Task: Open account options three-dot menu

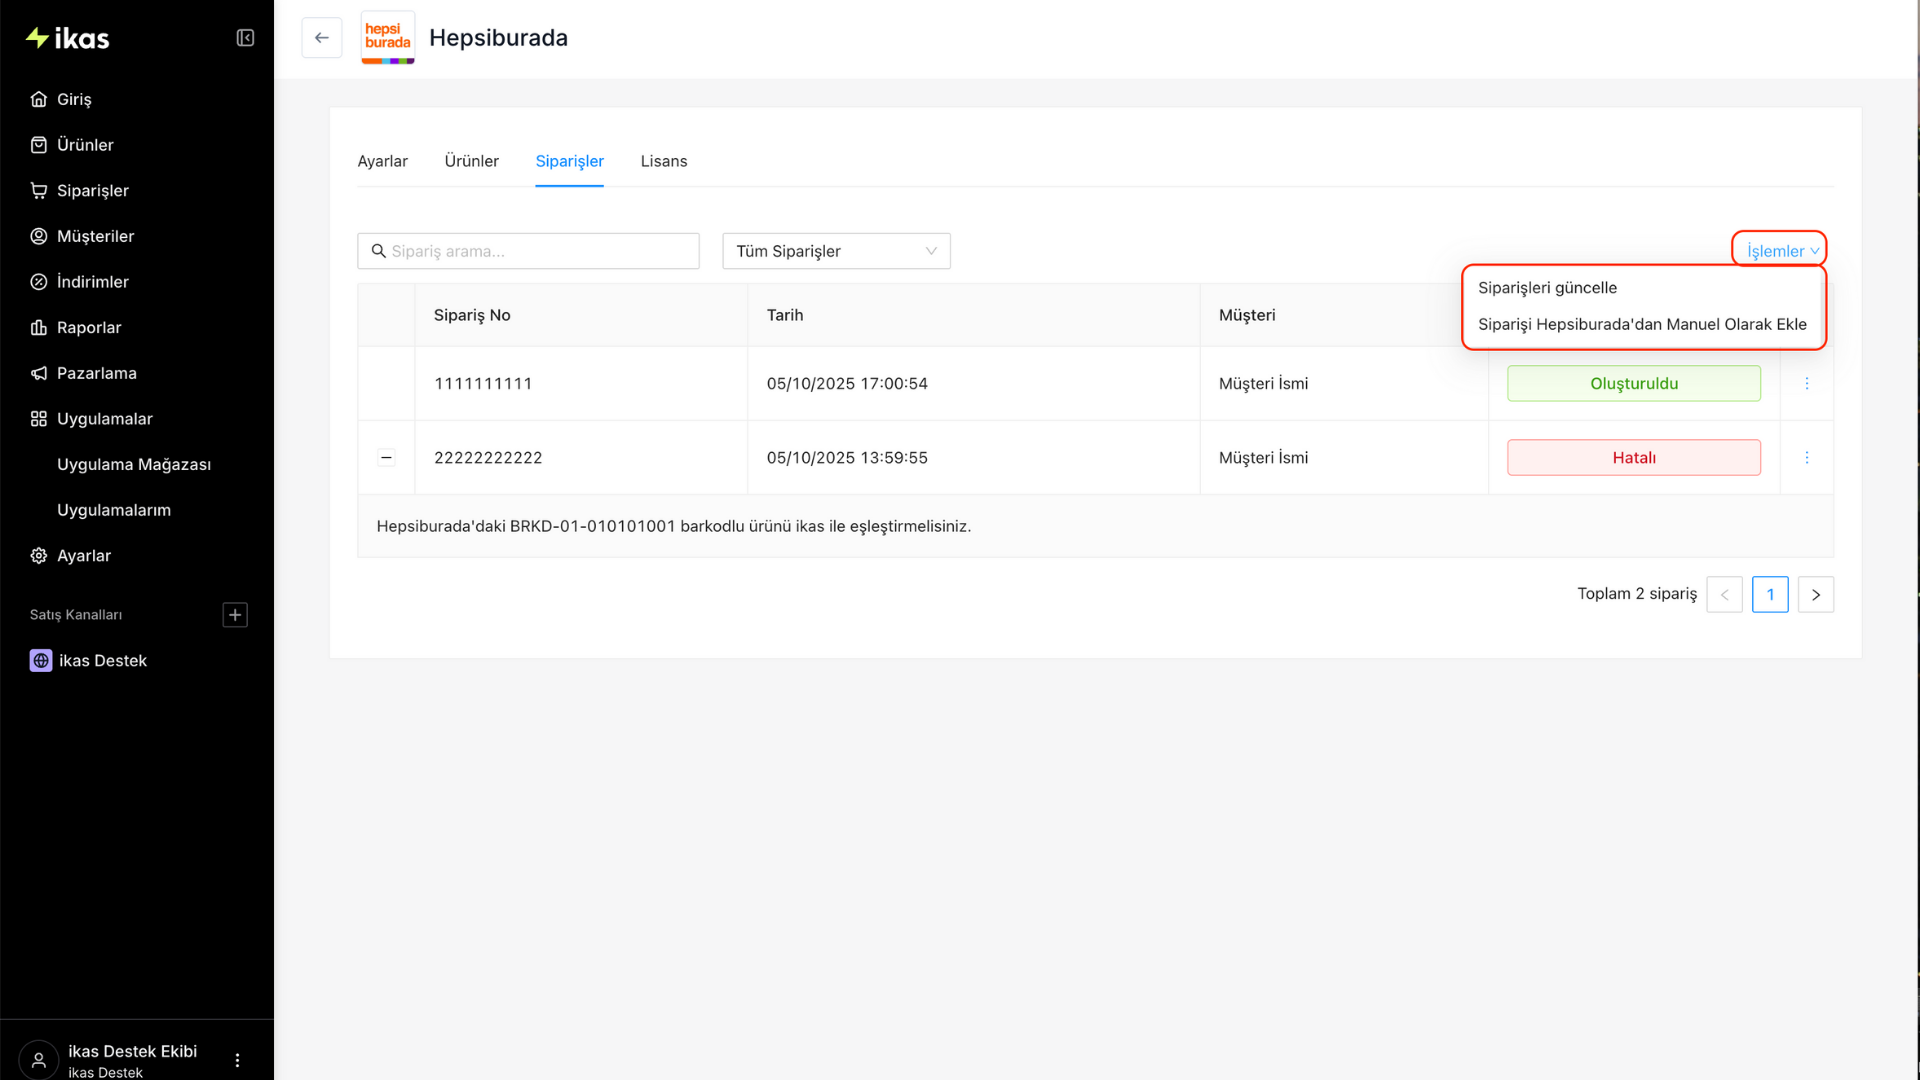Action: 237,1060
